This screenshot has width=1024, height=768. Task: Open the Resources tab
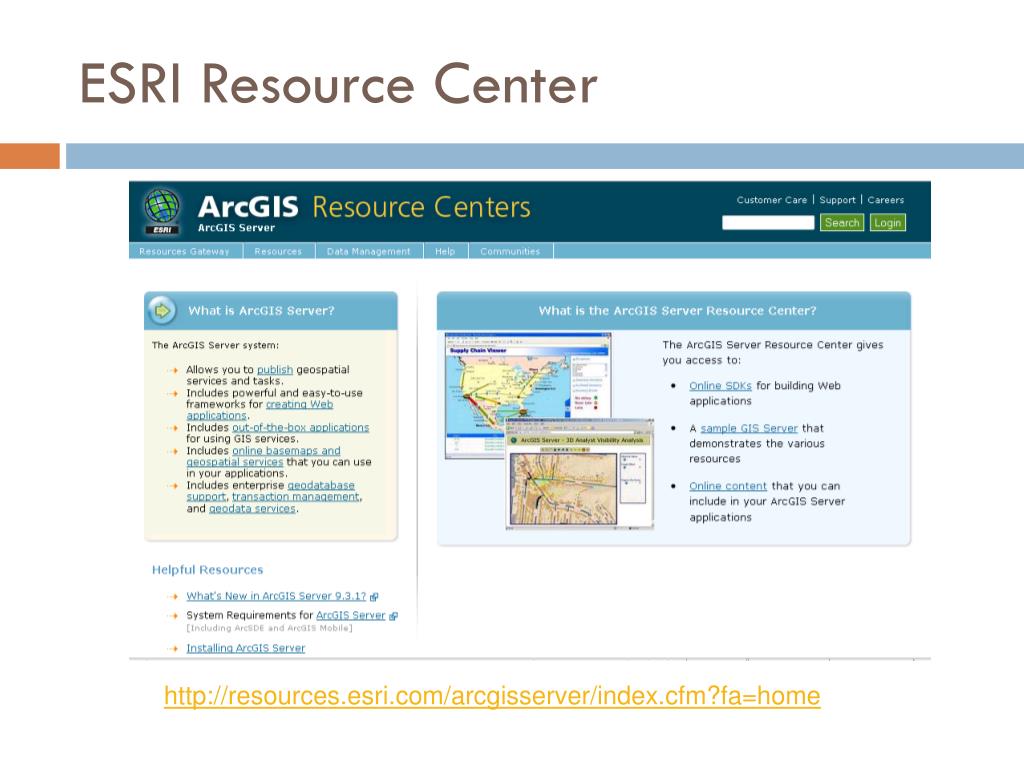coord(278,251)
